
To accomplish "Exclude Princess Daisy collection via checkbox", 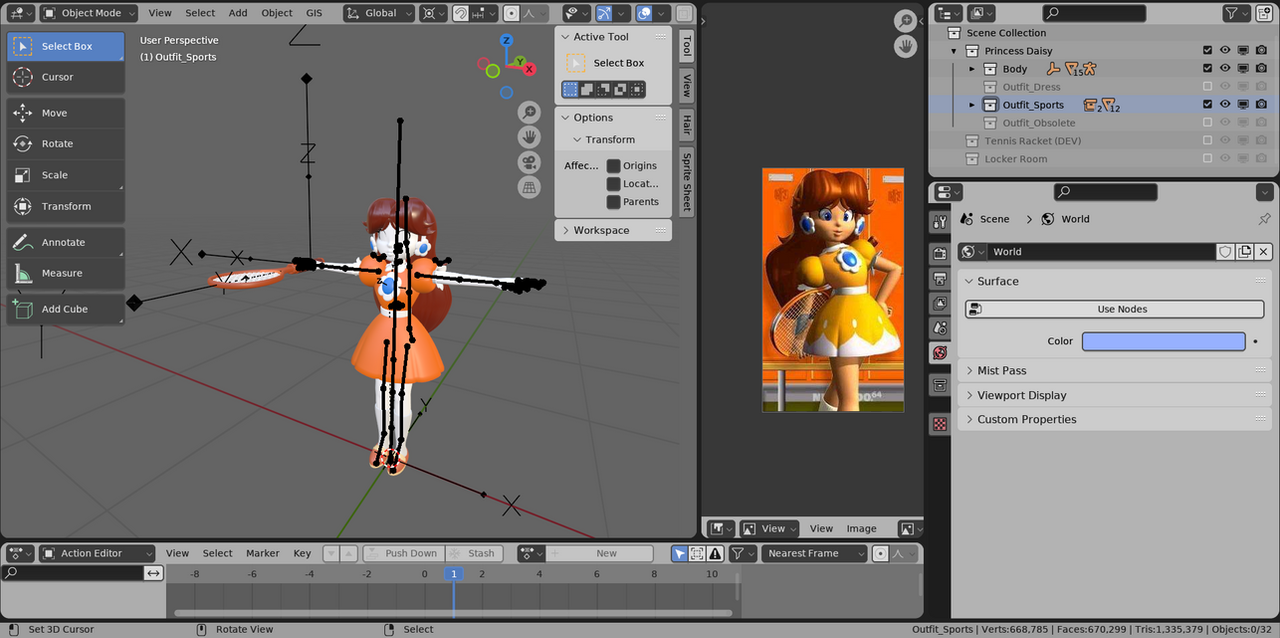I will pyautogui.click(x=1207, y=51).
